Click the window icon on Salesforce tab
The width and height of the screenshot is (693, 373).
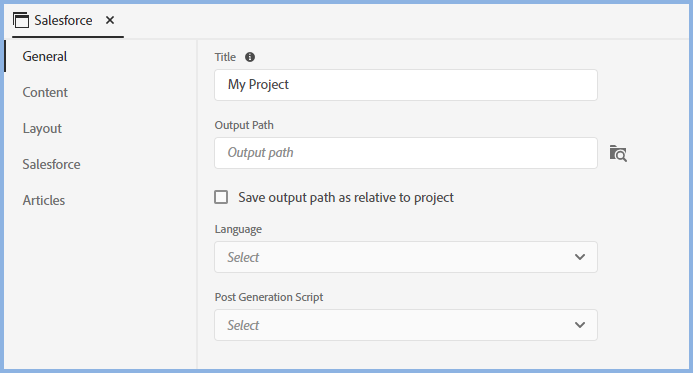point(21,20)
